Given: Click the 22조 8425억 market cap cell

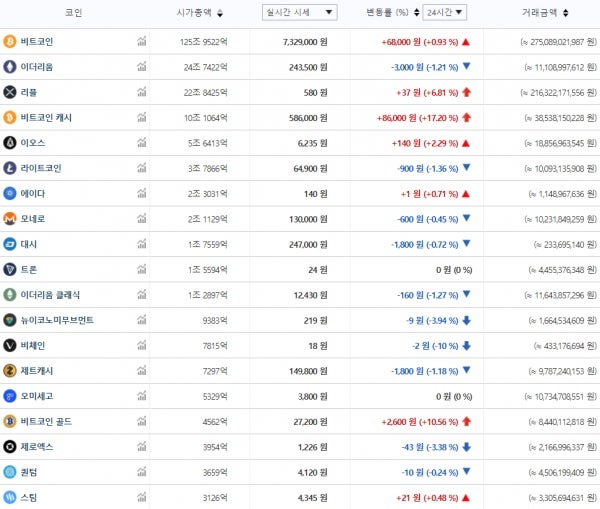Looking at the screenshot, I should click(205, 93).
